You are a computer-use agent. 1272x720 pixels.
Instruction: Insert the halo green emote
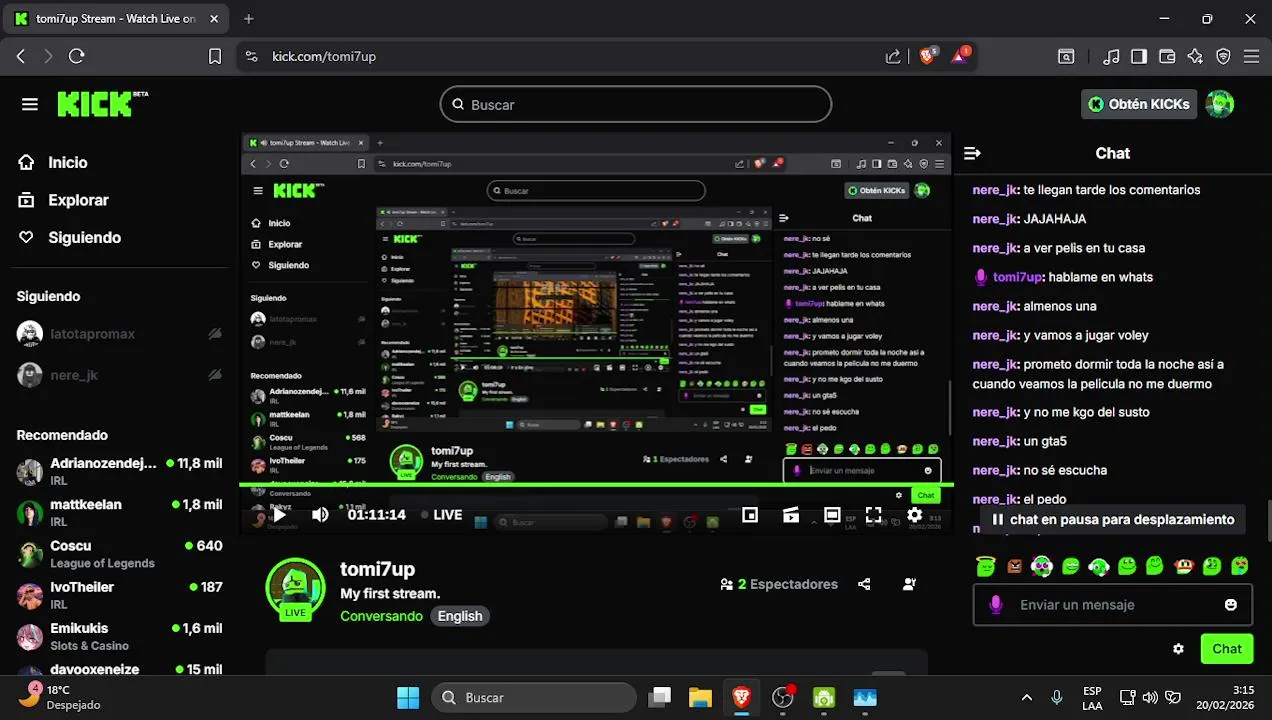(986, 567)
